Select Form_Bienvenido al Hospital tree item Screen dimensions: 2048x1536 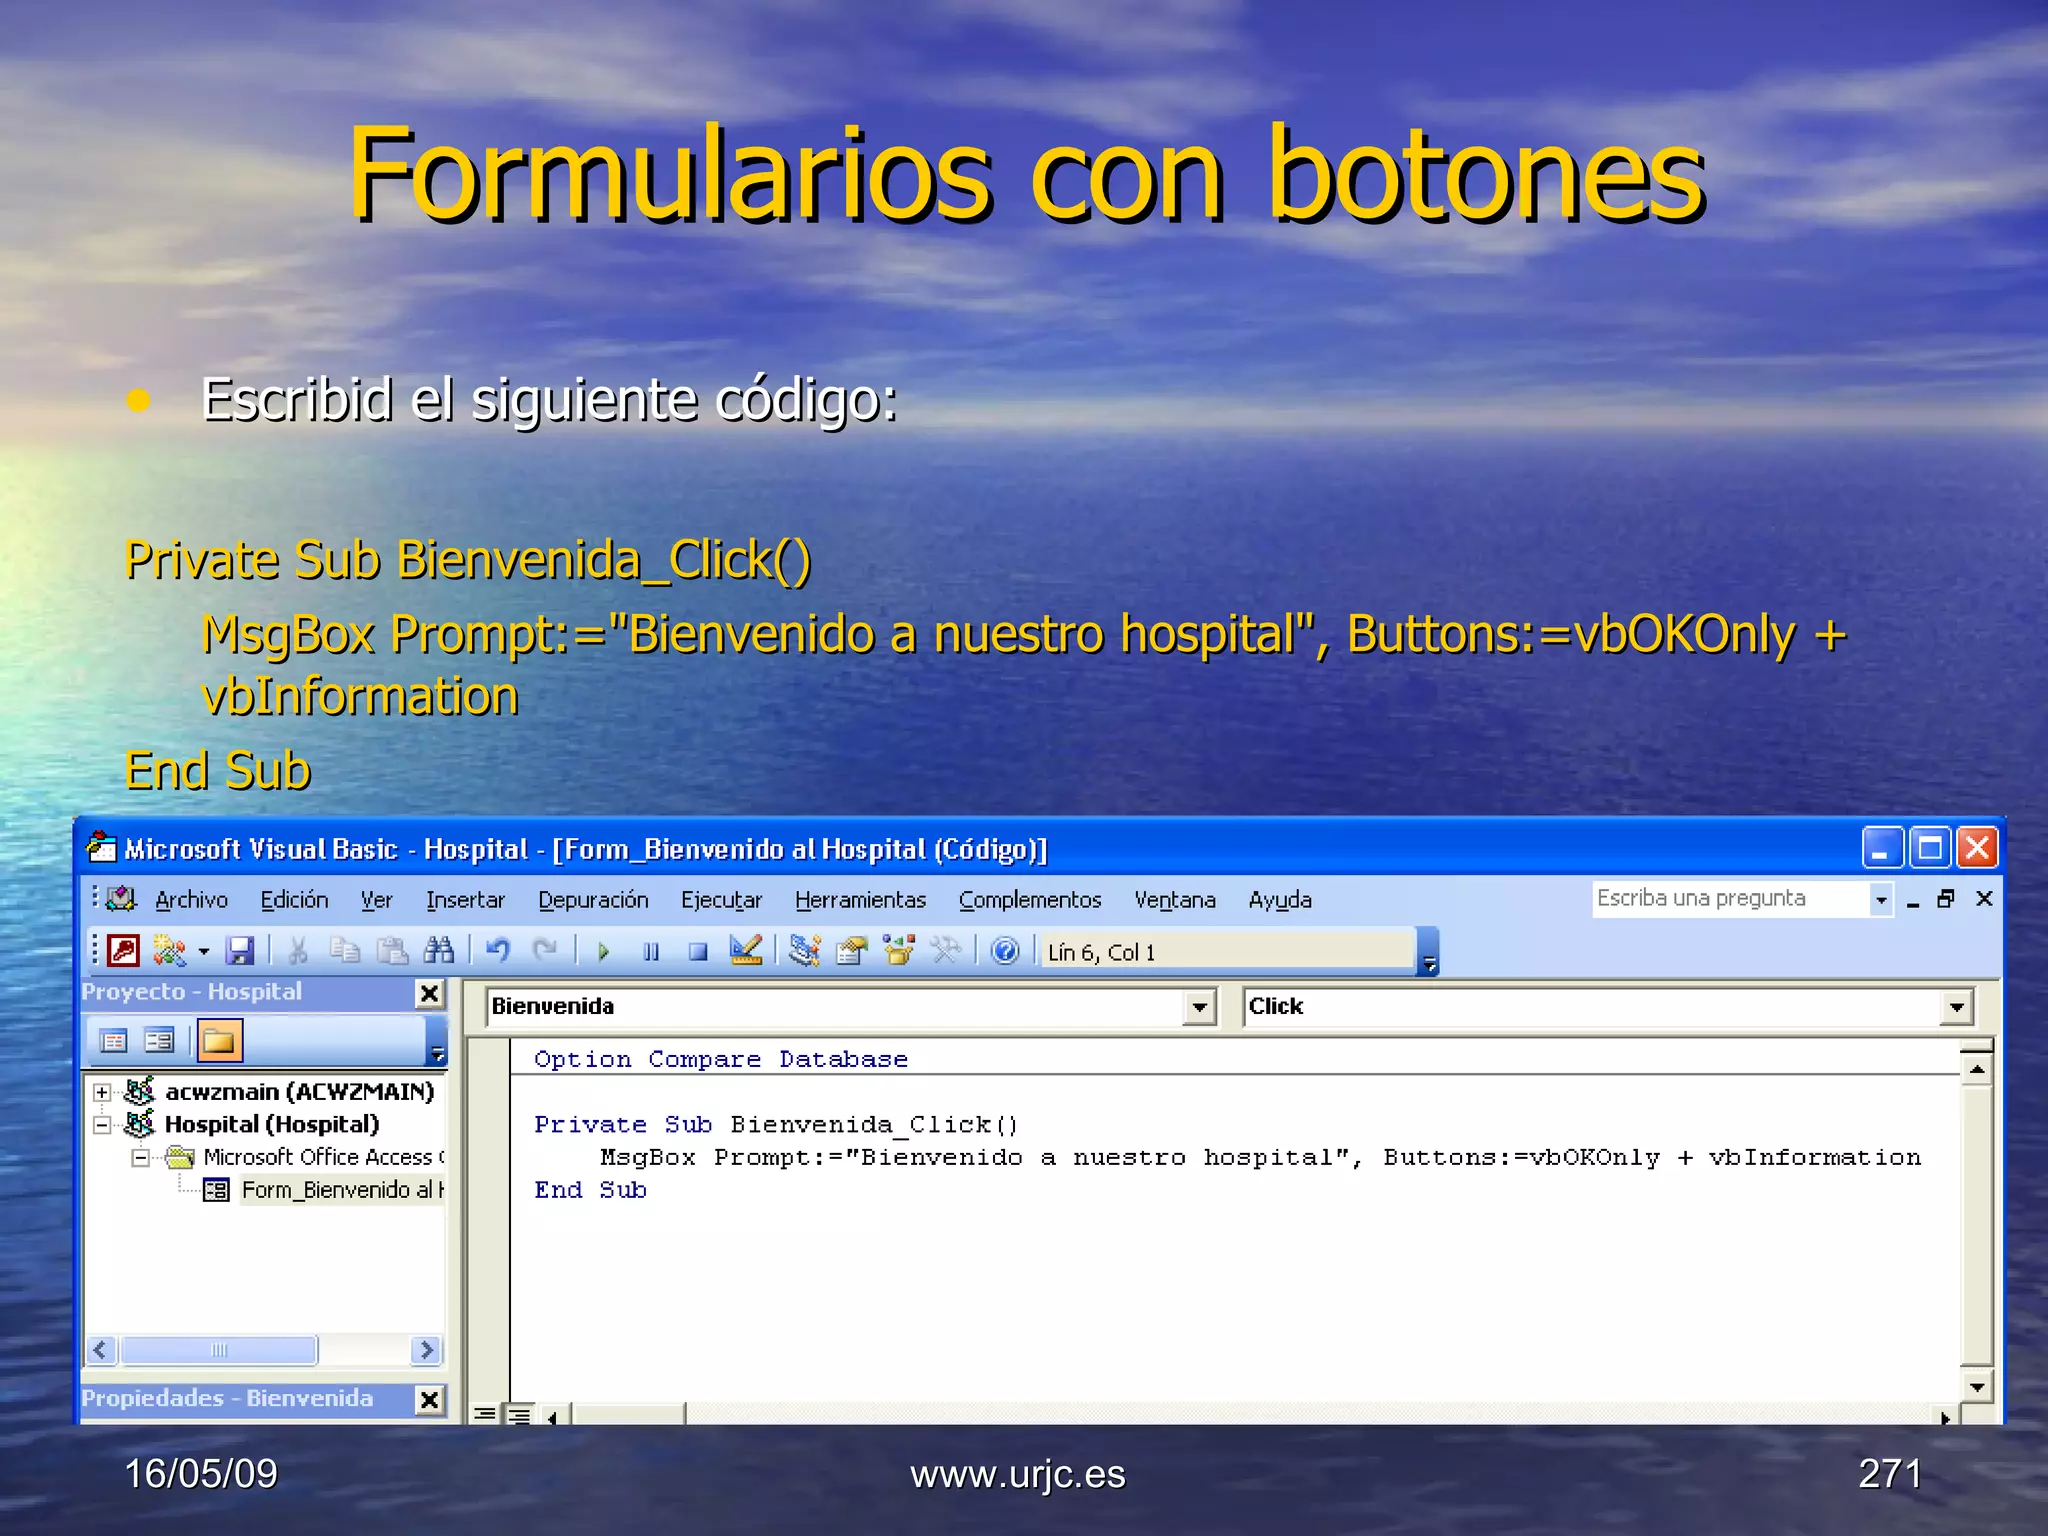pos(341,1190)
